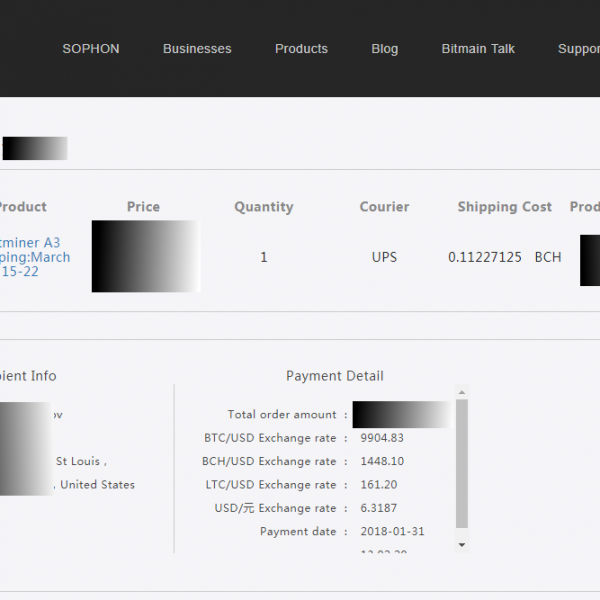Go to the Businesses menu
This screenshot has height=600, width=600.
tap(197, 48)
